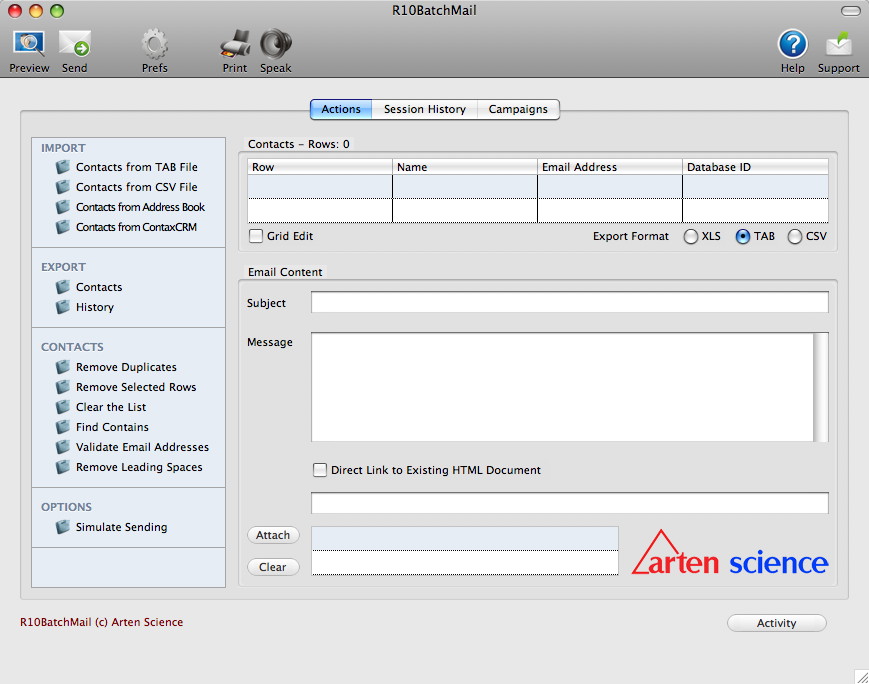Click 'Contacts from ContaxCRM' text
The width and height of the screenshot is (869, 684).
136,227
